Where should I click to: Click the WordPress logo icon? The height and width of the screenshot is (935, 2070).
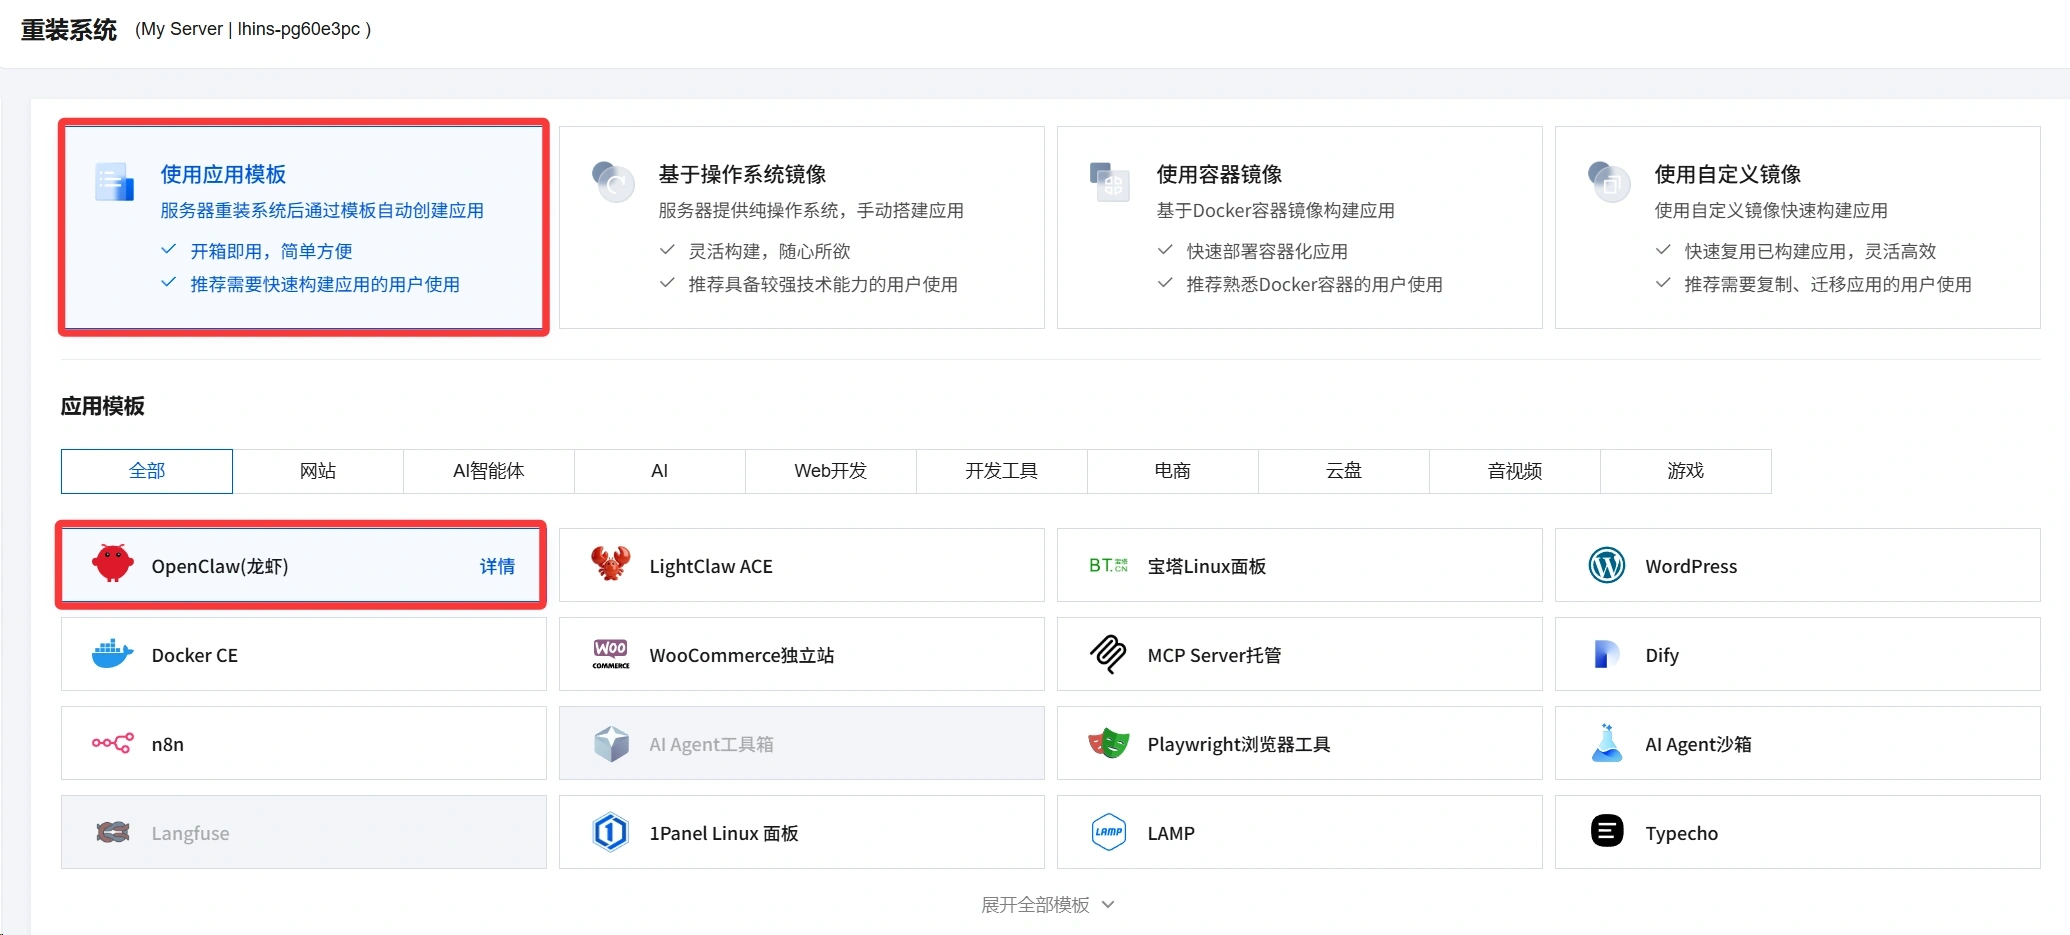1607,565
